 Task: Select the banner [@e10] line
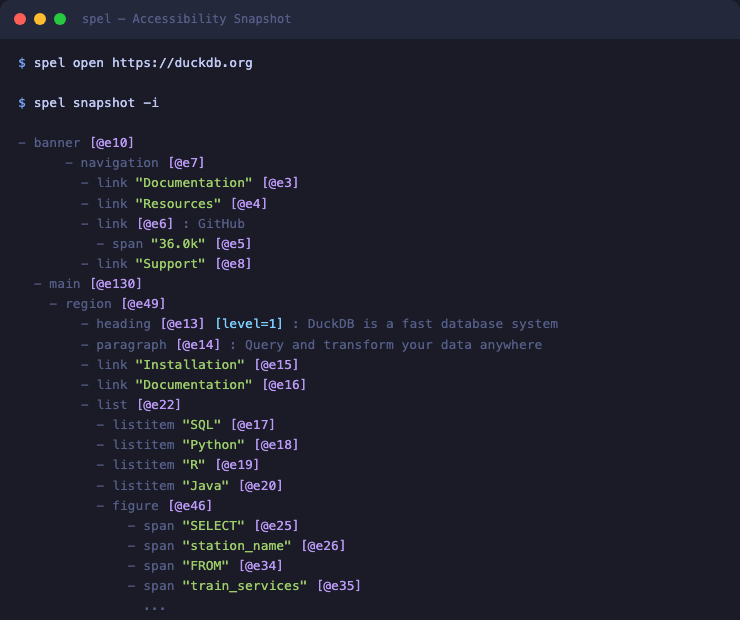pyautogui.click(x=76, y=142)
